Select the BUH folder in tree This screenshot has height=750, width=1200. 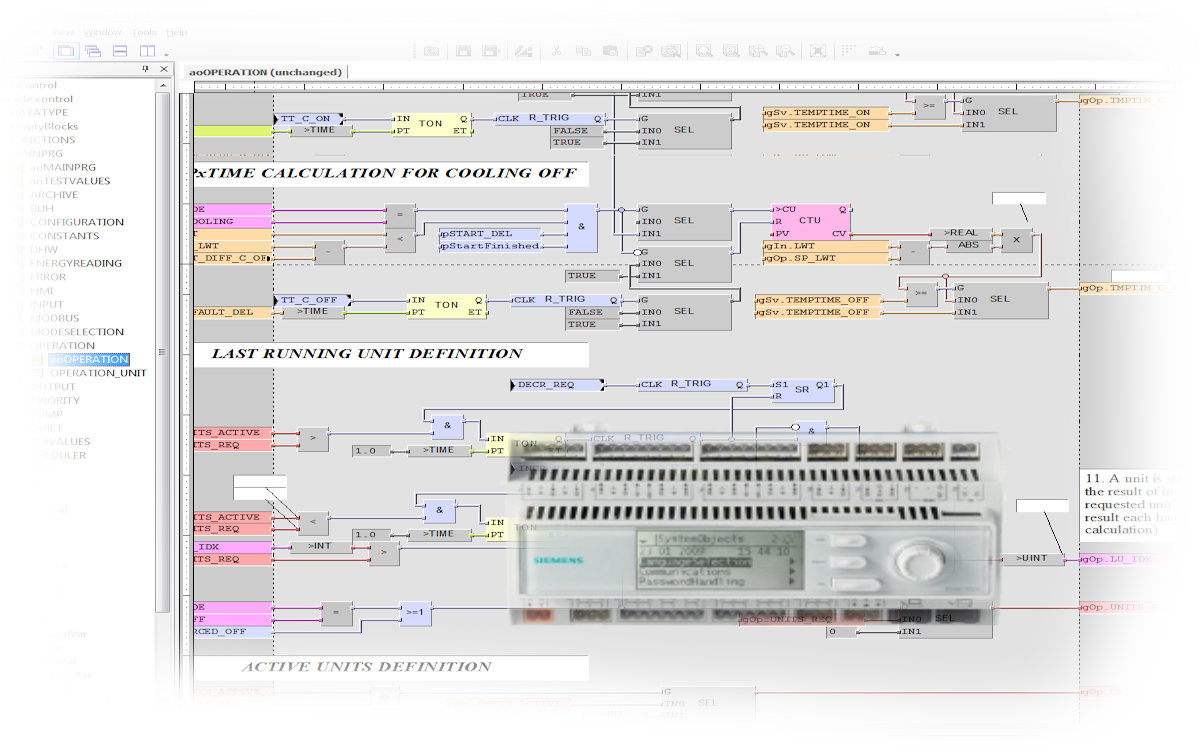(x=41, y=208)
